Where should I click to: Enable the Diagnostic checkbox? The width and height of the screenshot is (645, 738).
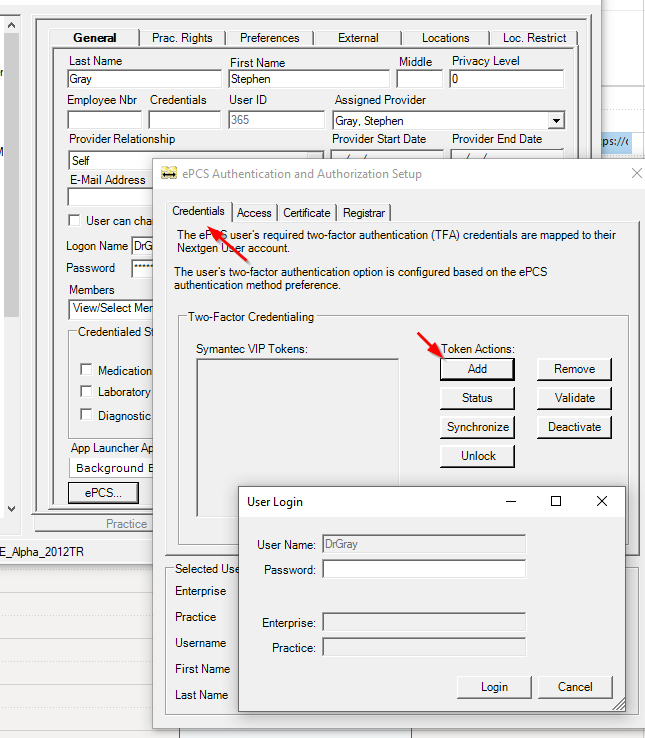pos(86,415)
